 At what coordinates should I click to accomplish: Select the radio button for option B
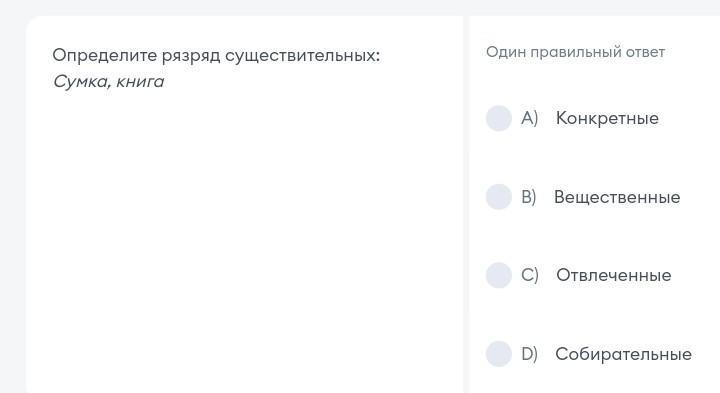click(x=499, y=197)
